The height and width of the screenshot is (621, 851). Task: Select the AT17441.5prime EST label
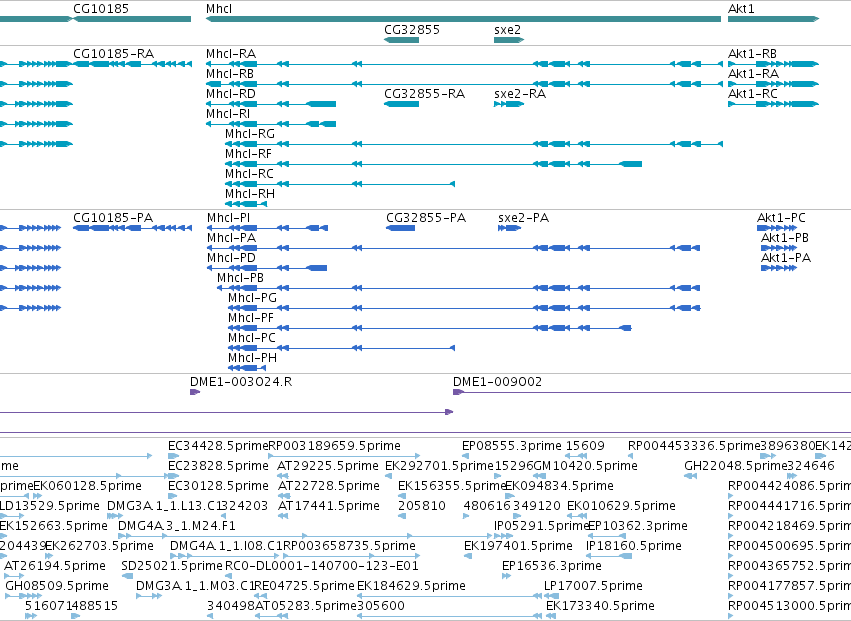point(328,506)
